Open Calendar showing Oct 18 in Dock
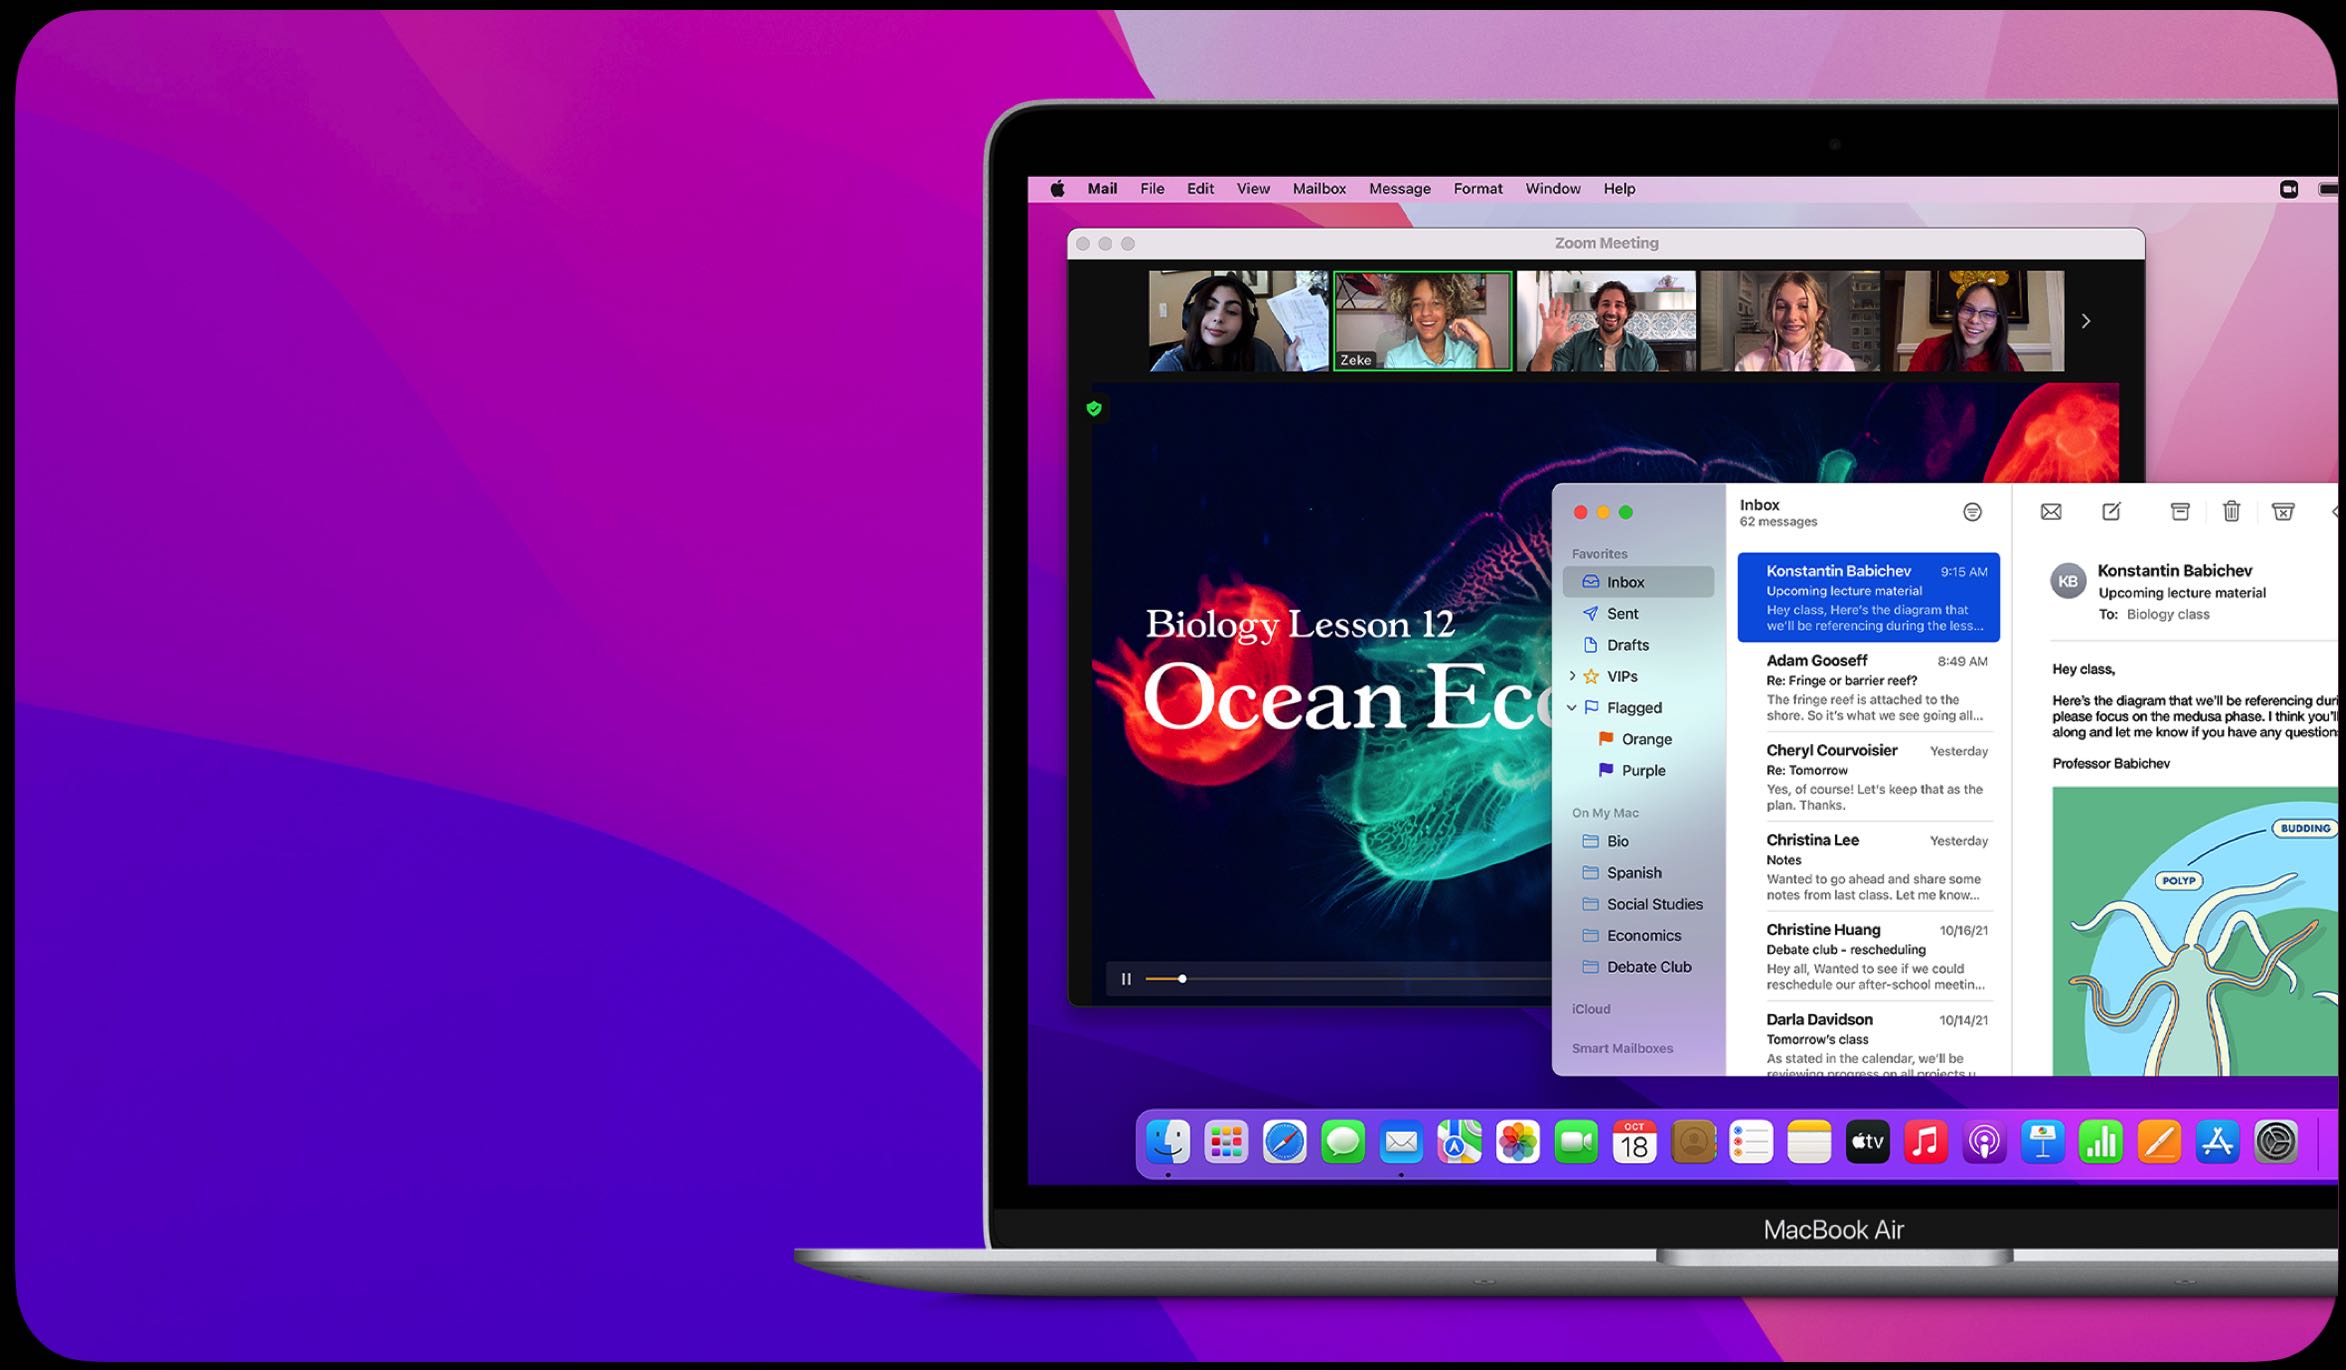 coord(1634,1142)
